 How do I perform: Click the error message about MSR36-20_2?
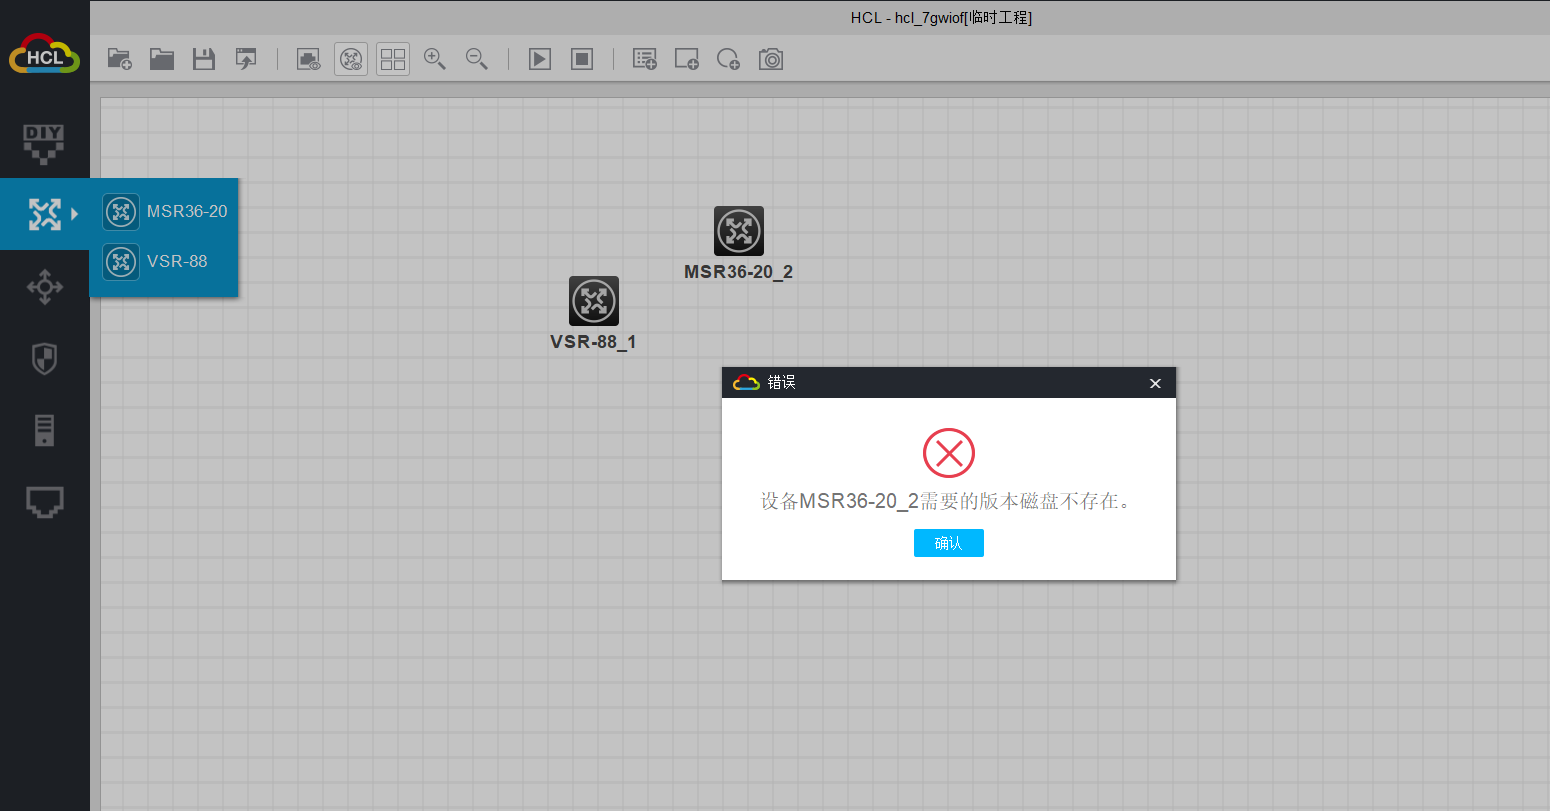click(x=948, y=501)
